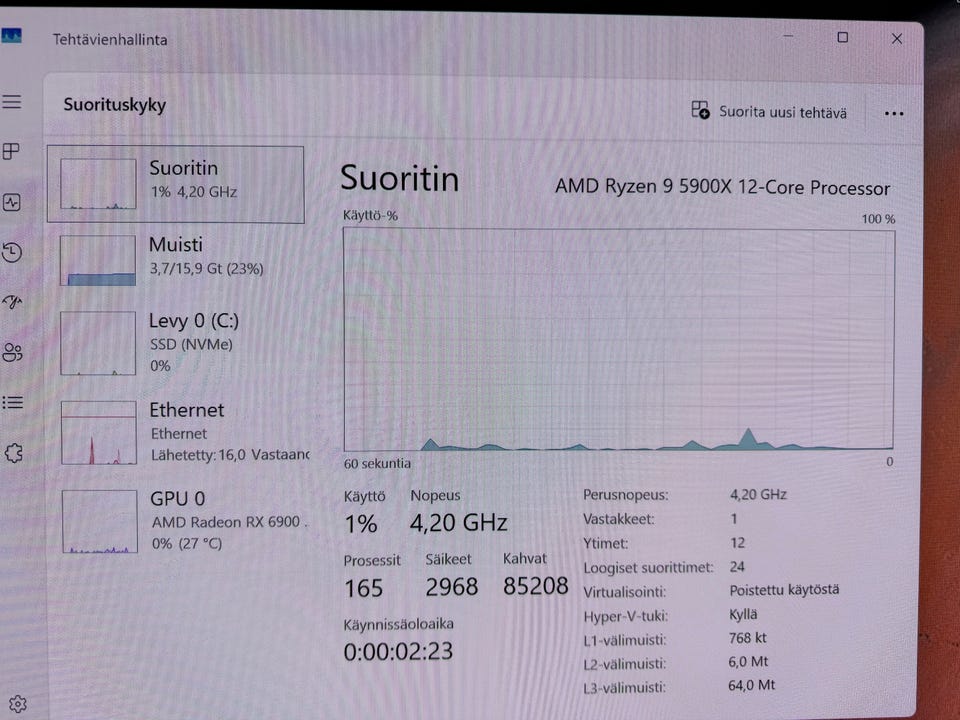Open Startup apps icon in sidebar

(12, 302)
